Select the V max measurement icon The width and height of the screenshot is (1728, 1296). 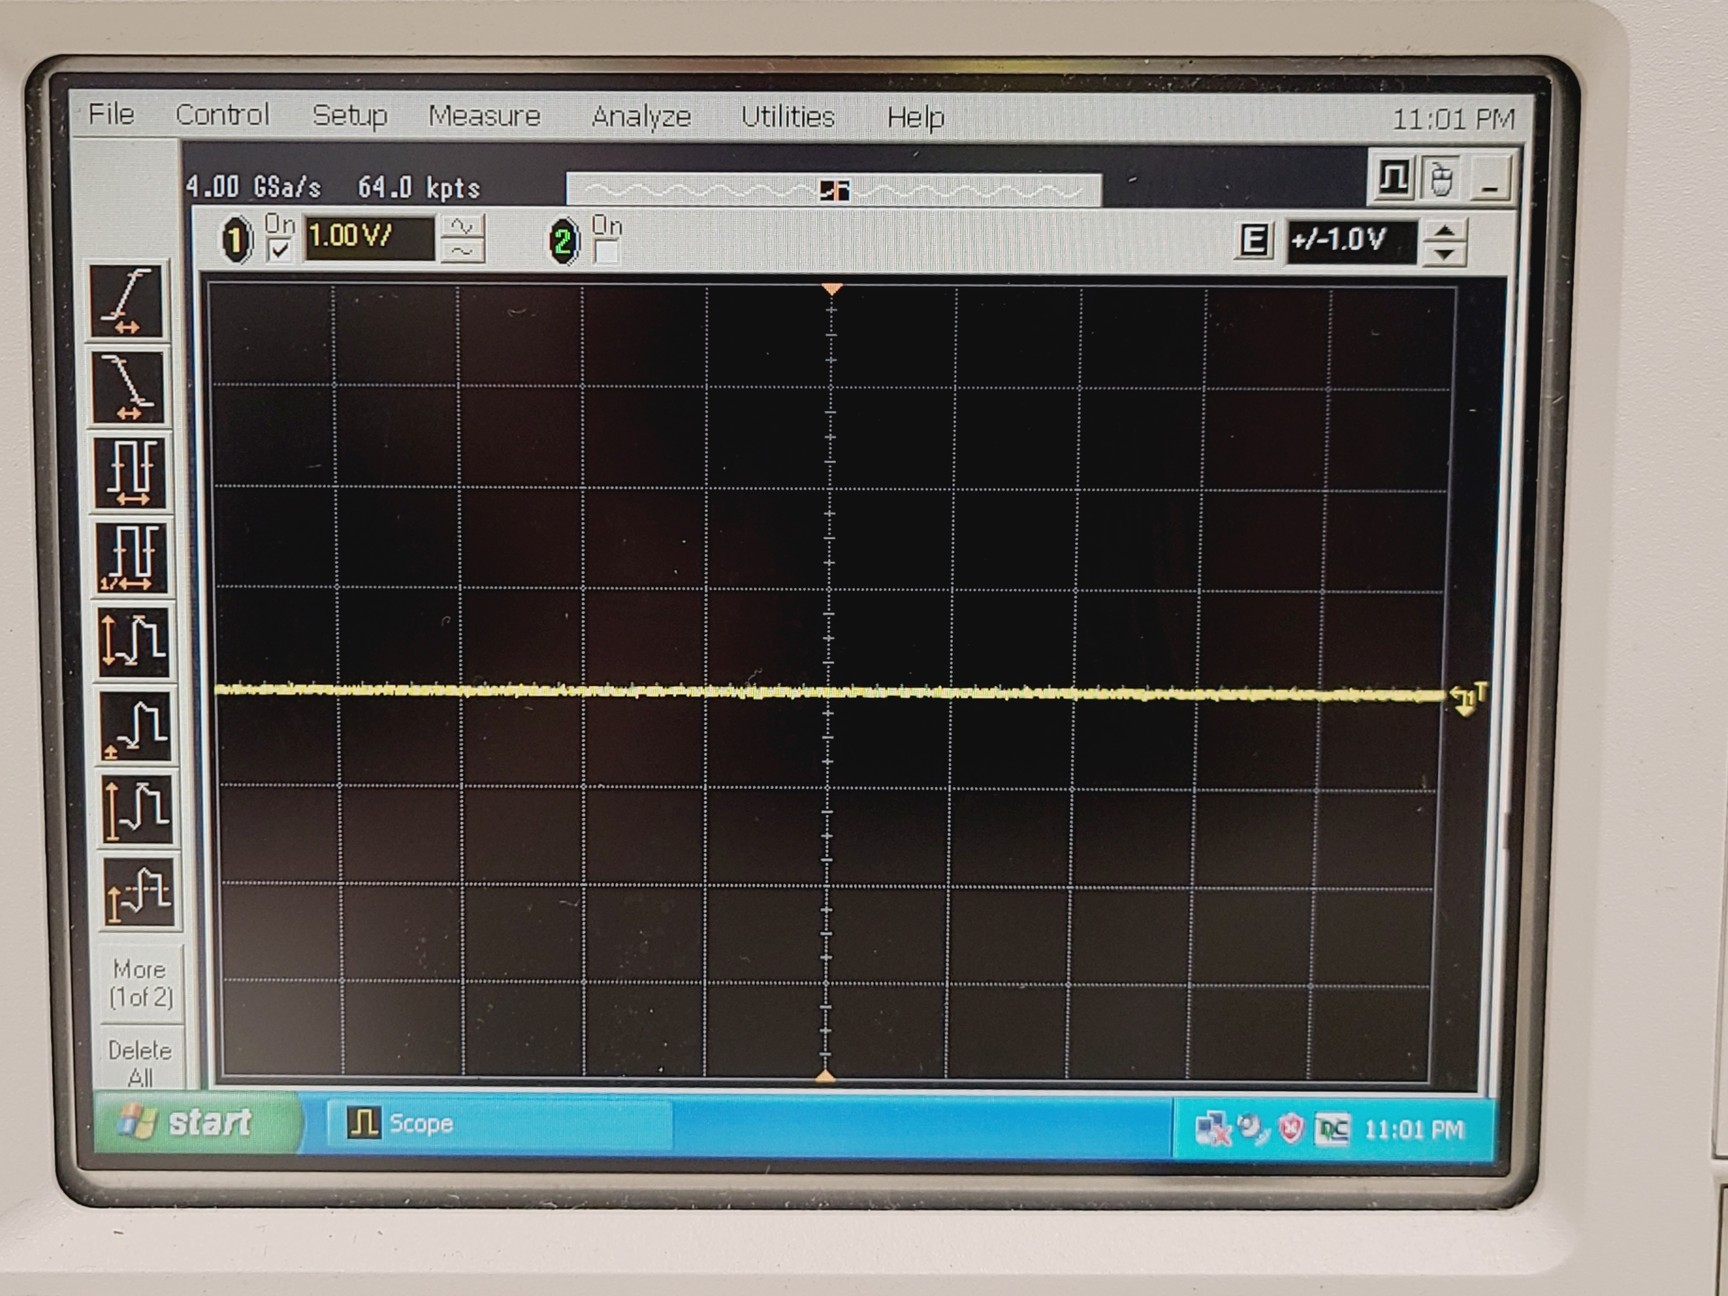click(137, 809)
